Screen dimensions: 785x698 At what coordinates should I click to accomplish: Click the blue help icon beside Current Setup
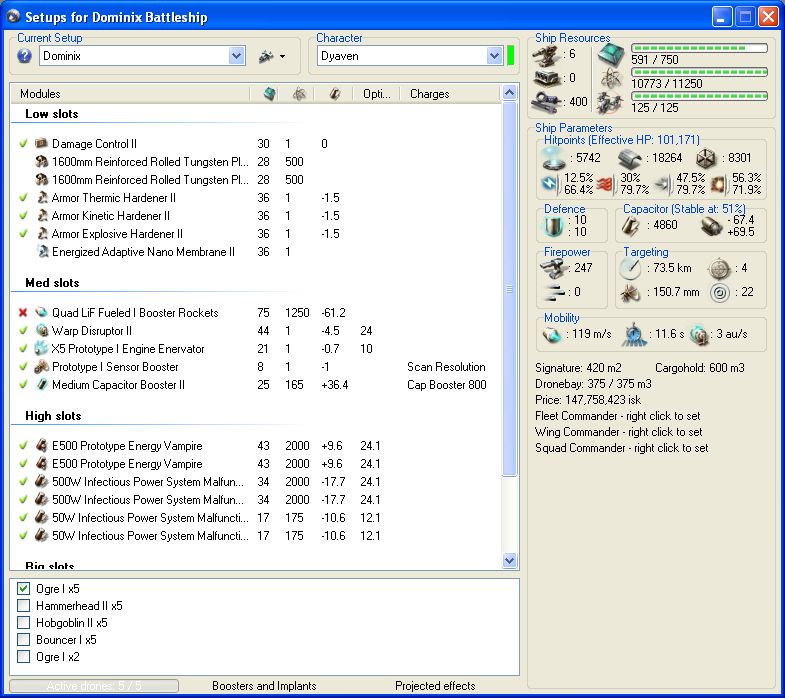(25, 56)
